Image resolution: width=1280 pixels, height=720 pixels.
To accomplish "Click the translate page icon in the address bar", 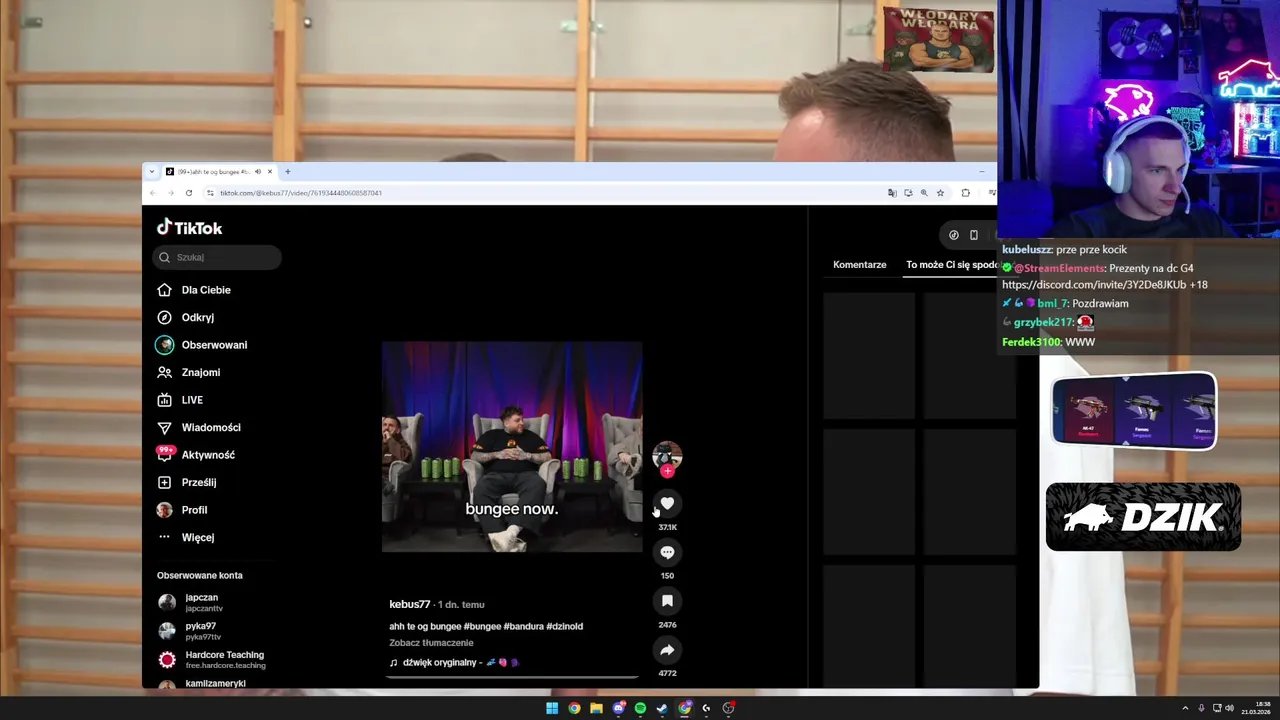I will coord(892,193).
